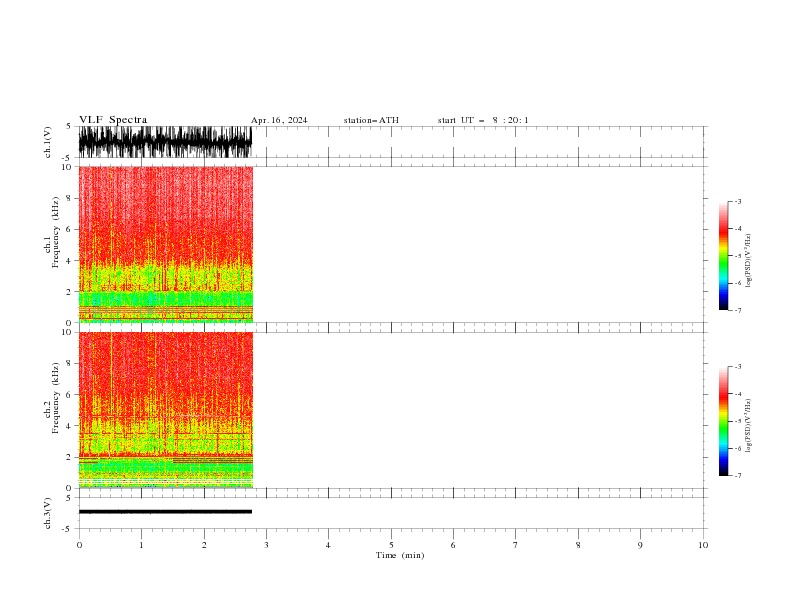Click the ch.2 colorbar 'log(PSD)(V²/Hz)' label
Screen dimensions: 792x612
point(748,426)
